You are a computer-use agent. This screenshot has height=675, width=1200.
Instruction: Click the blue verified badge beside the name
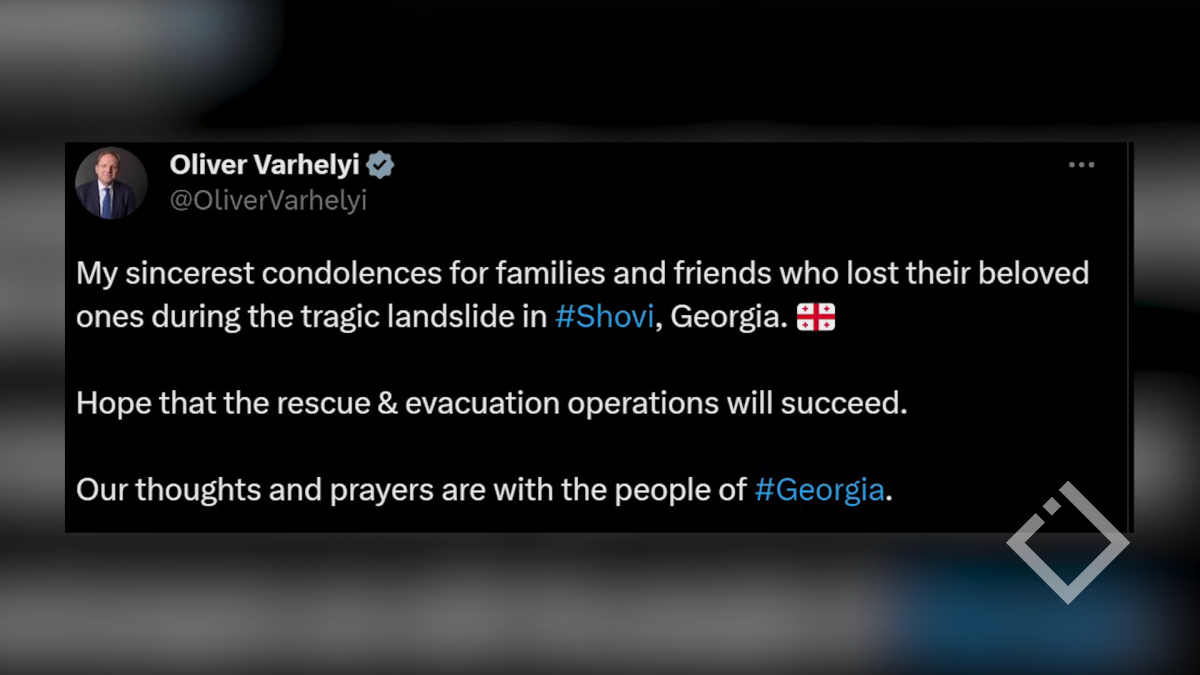[381, 165]
